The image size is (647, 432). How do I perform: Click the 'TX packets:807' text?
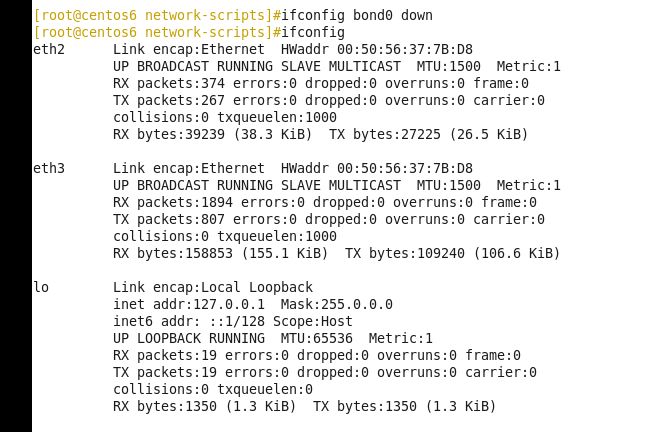pyautogui.click(x=169, y=219)
